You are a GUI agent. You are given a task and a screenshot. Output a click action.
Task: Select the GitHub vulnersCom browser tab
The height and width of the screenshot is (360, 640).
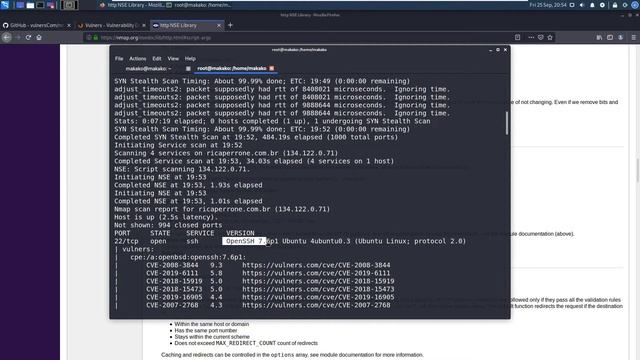pyautogui.click(x=36, y=25)
